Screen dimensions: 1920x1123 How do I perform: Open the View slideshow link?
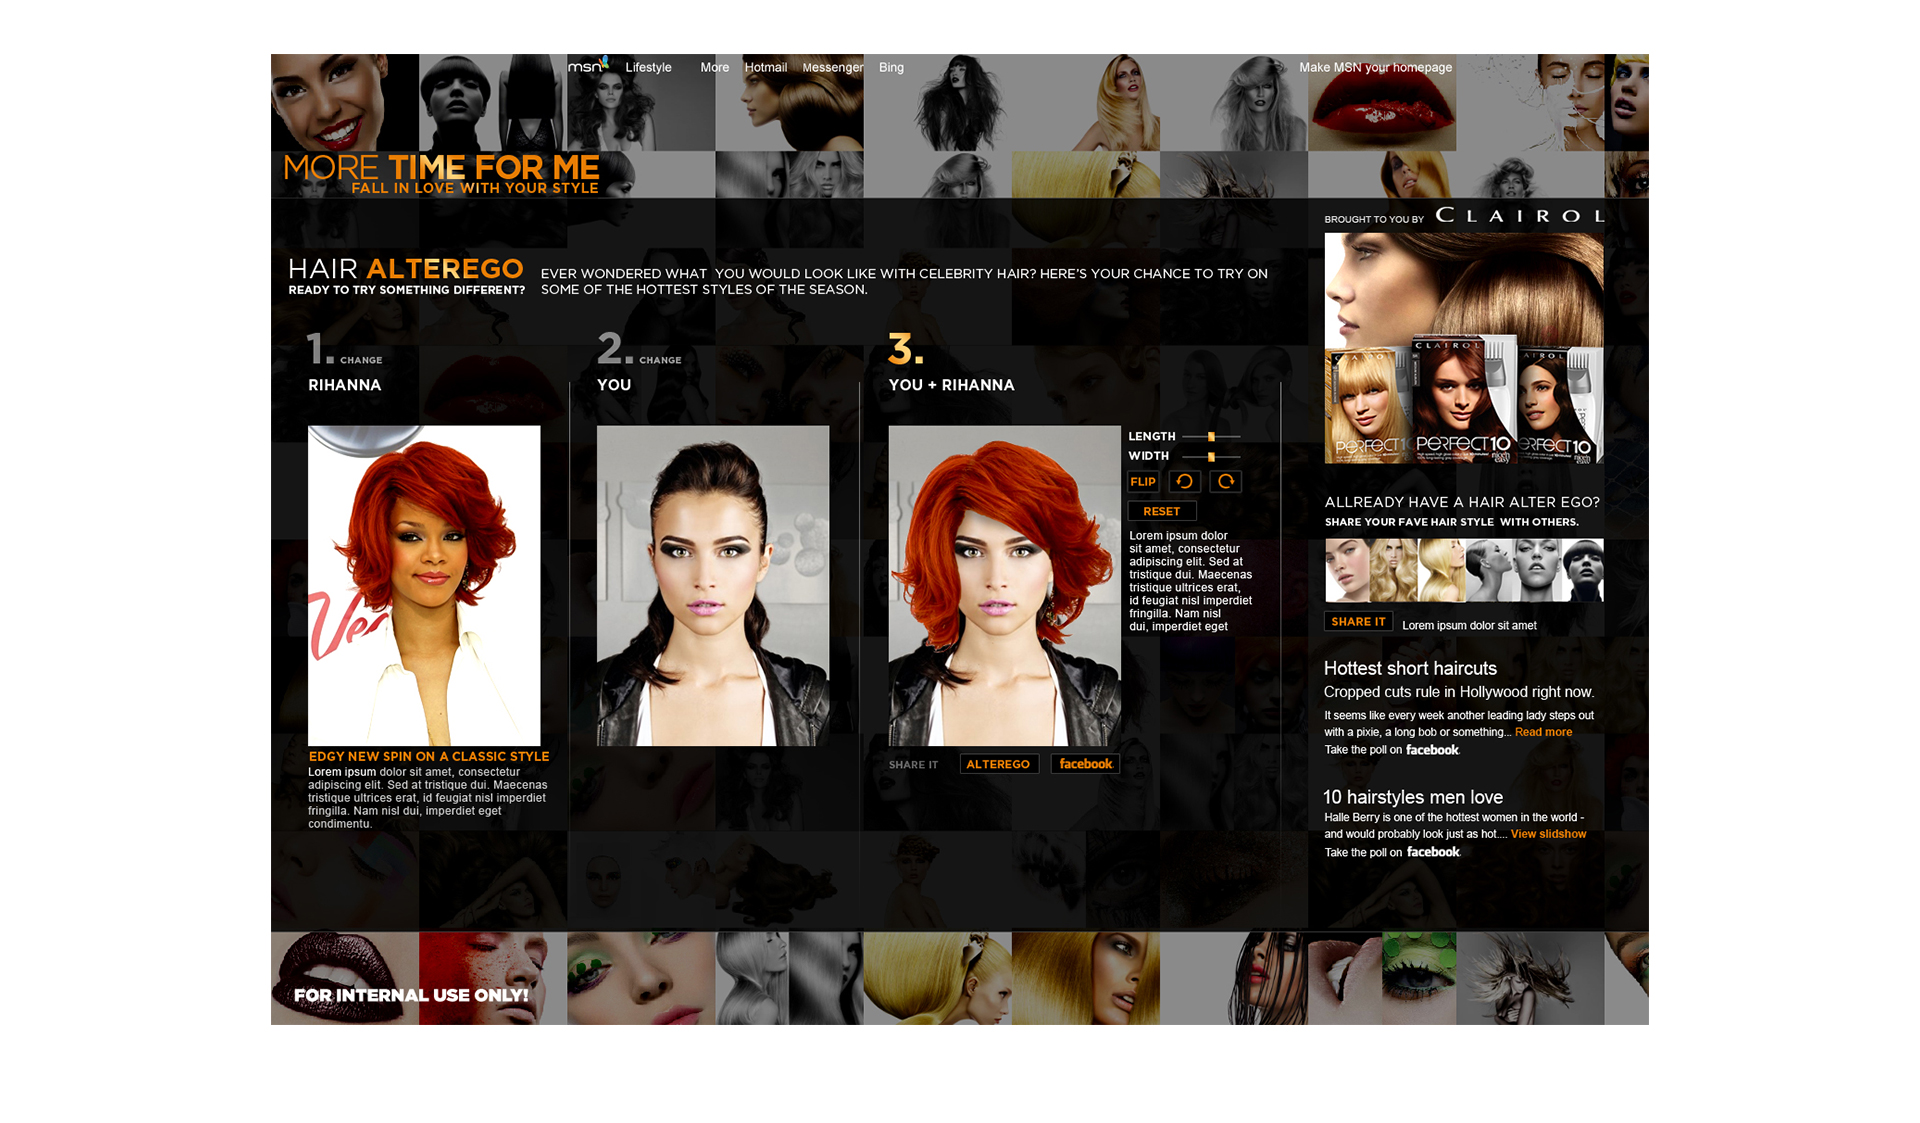(1548, 834)
